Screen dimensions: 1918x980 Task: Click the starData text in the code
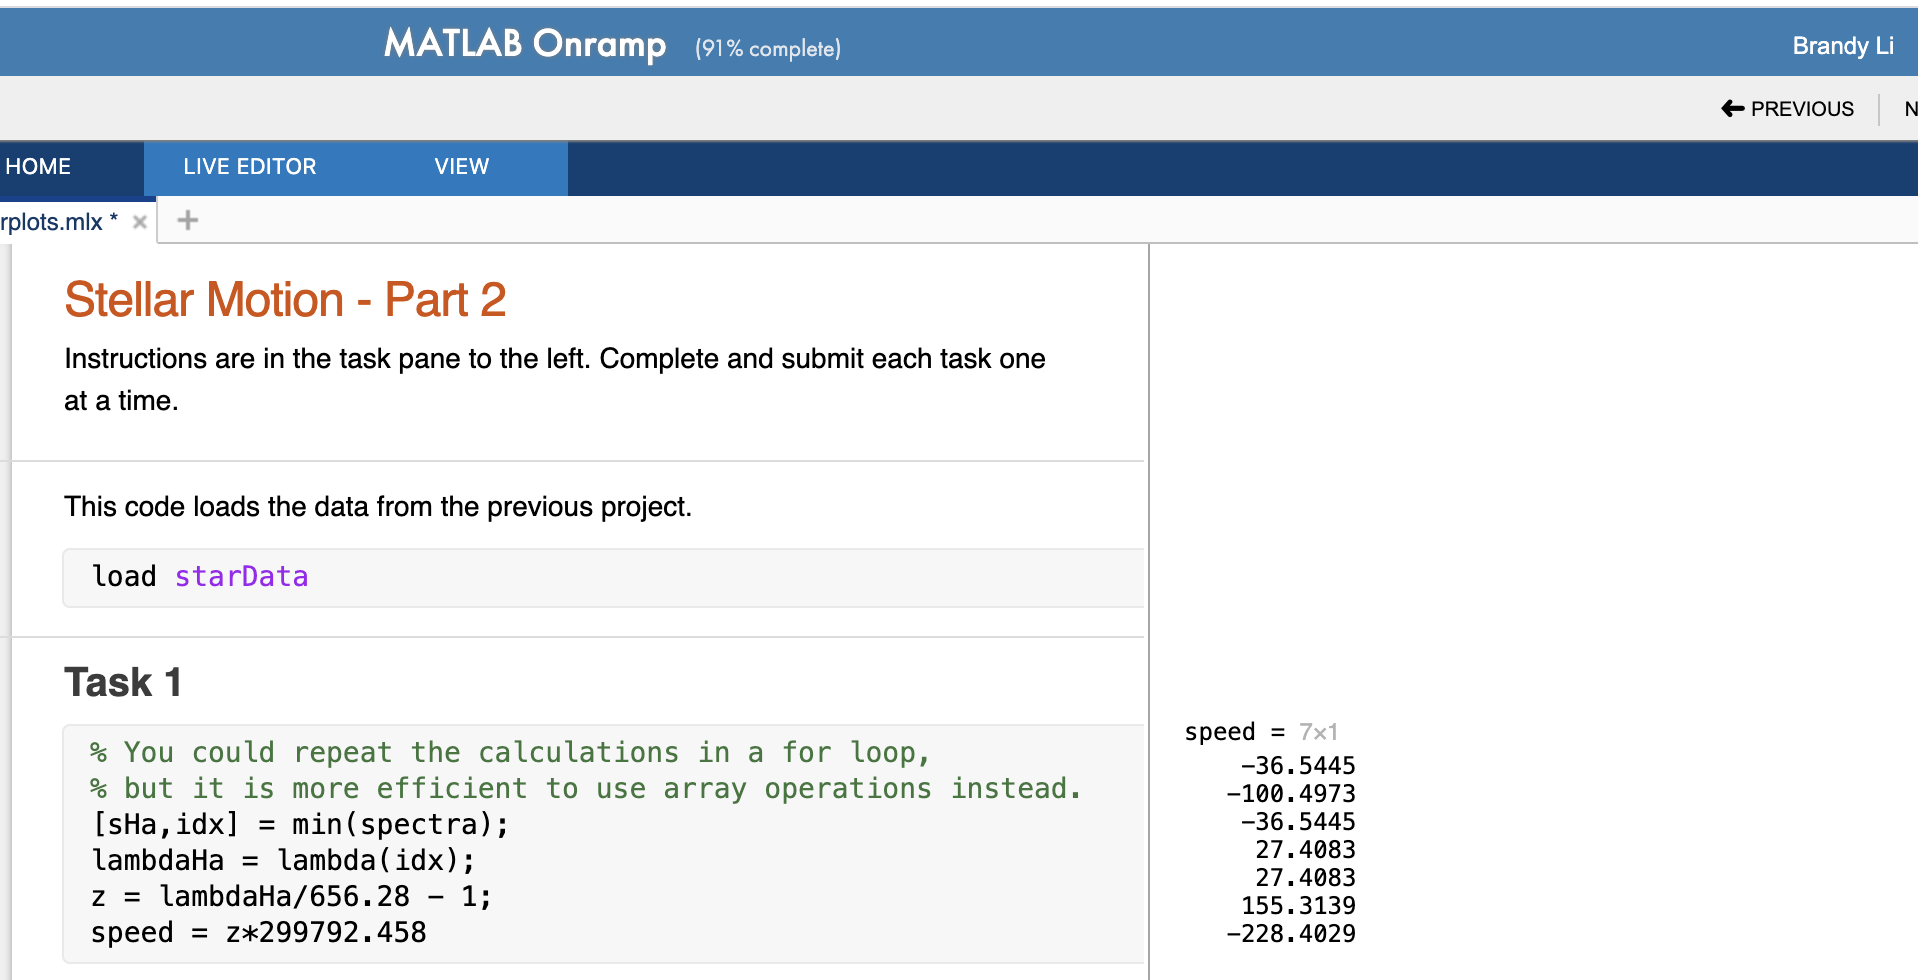tap(241, 577)
